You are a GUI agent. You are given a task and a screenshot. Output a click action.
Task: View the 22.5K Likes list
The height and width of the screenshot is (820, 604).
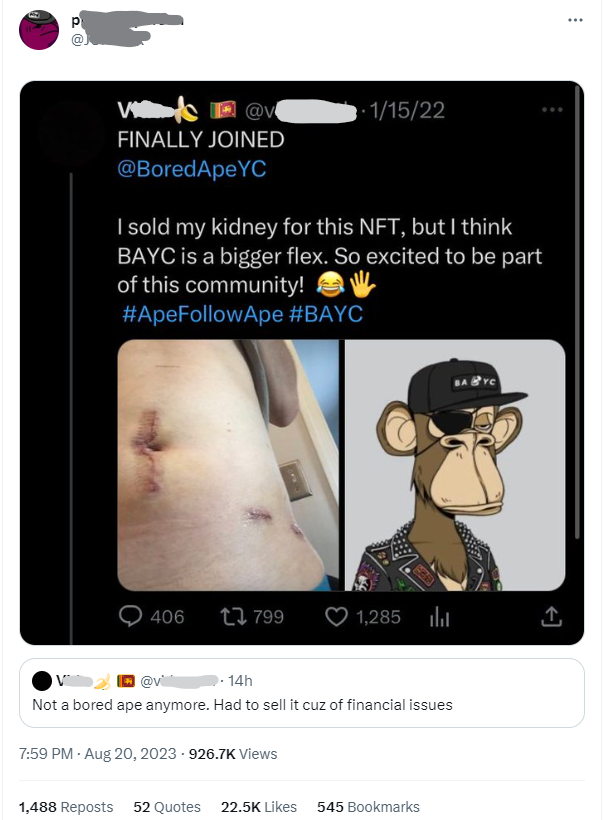[x=259, y=807]
